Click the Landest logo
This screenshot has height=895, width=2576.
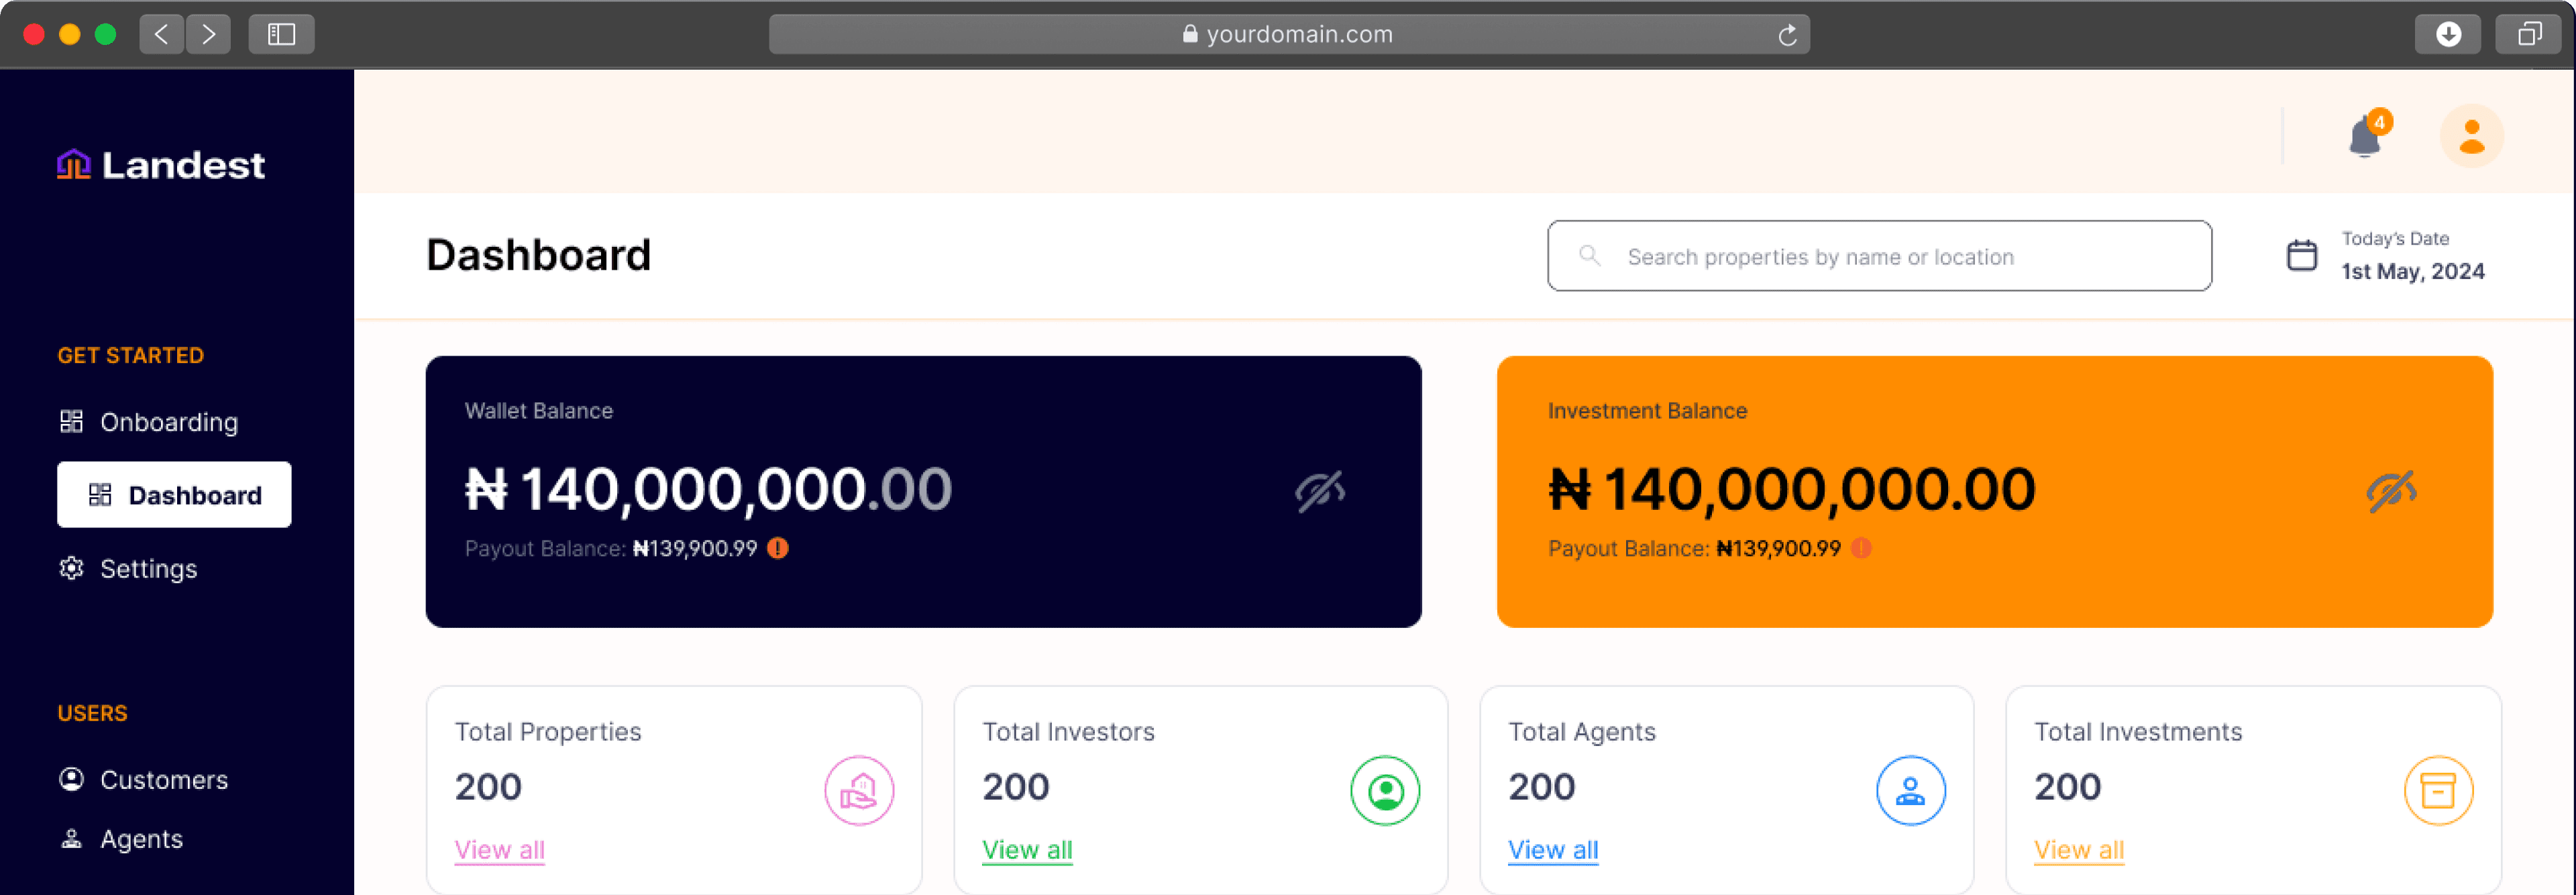[161, 165]
